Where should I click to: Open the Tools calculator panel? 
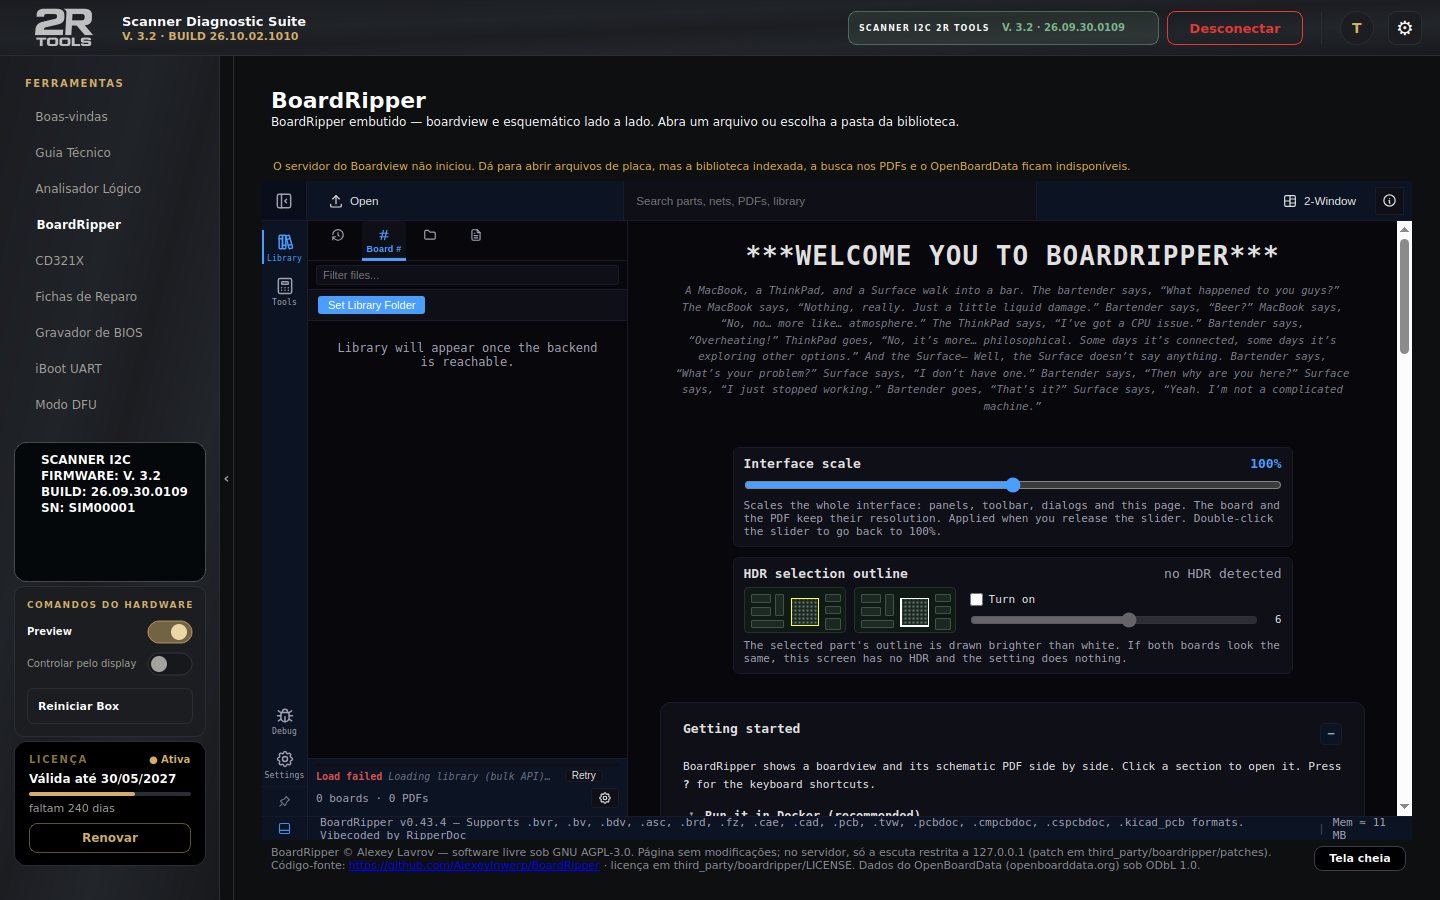click(284, 291)
